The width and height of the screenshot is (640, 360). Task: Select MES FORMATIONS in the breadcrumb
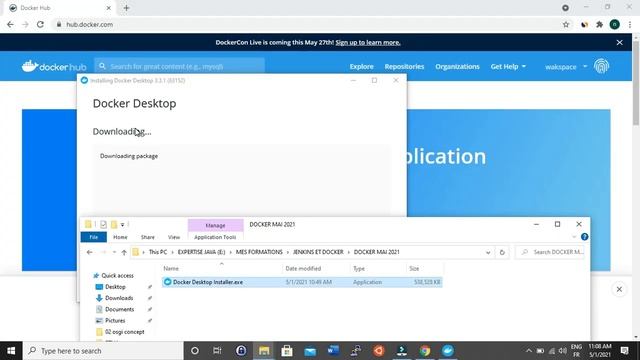pyautogui.click(x=259, y=252)
